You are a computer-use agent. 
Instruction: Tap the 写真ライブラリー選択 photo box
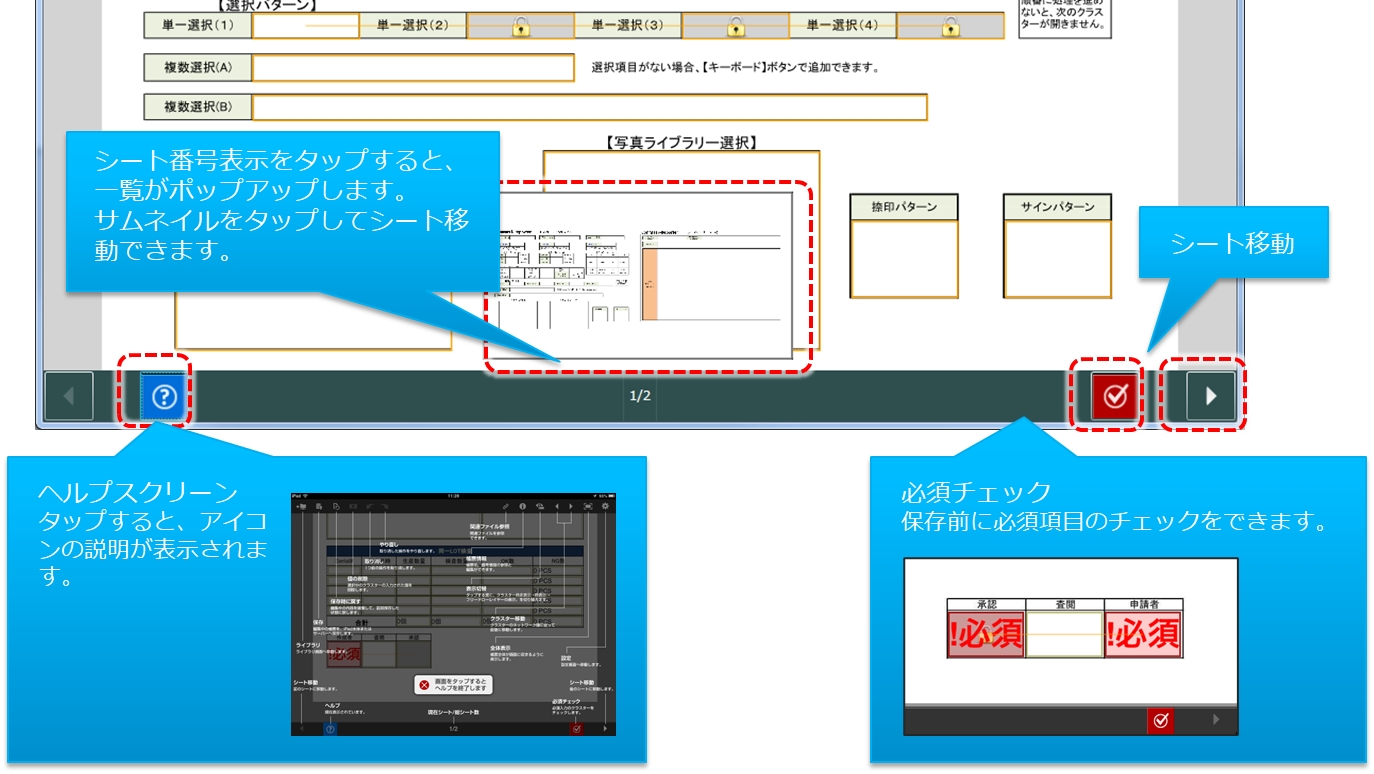click(x=680, y=169)
